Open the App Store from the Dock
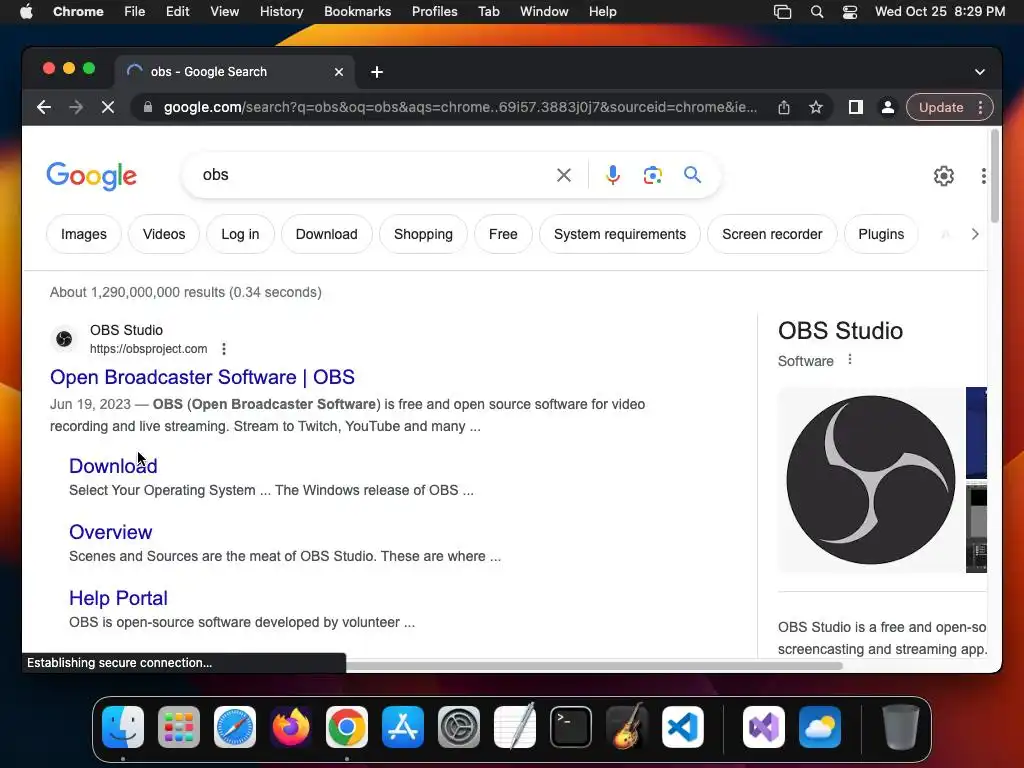This screenshot has width=1024, height=768. tap(403, 727)
